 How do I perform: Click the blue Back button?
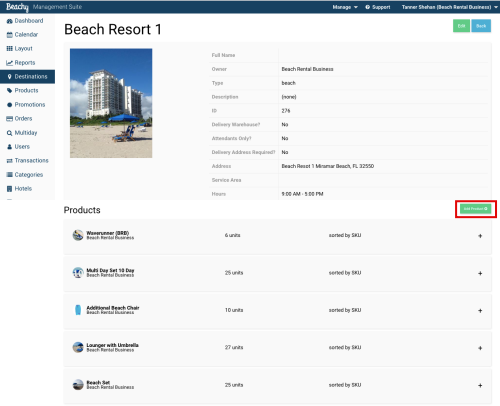[x=481, y=26]
